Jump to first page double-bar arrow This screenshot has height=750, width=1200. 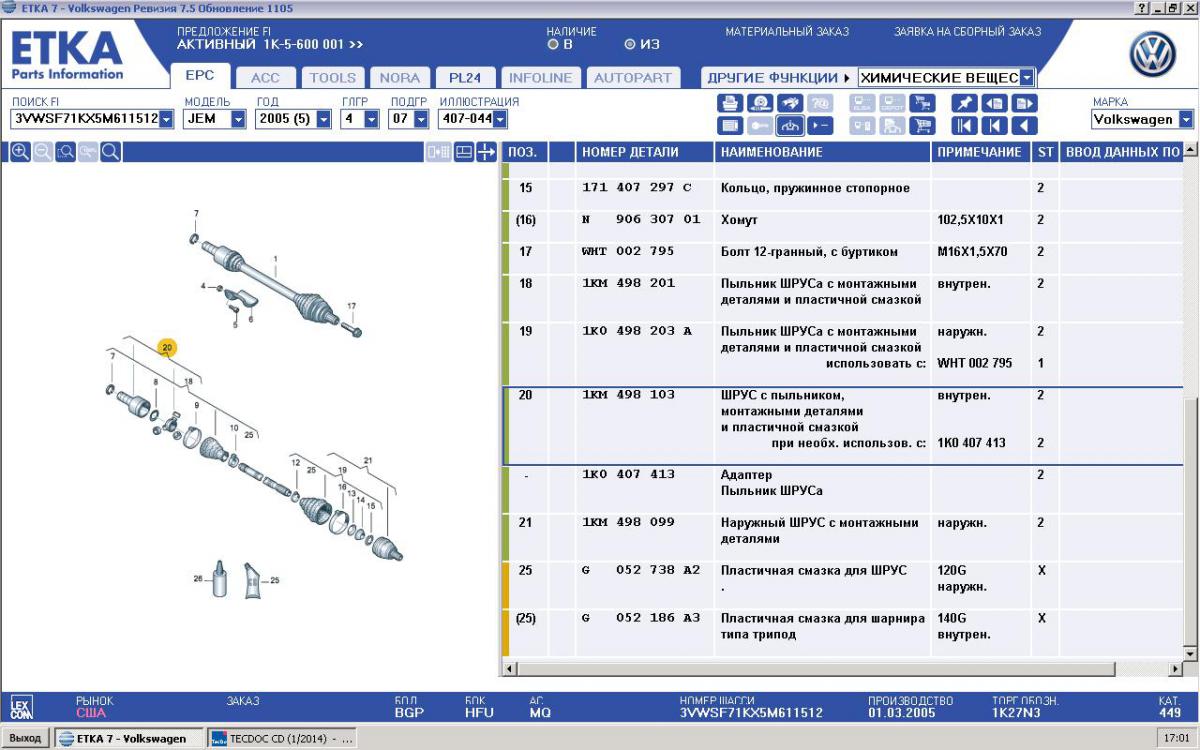point(964,126)
